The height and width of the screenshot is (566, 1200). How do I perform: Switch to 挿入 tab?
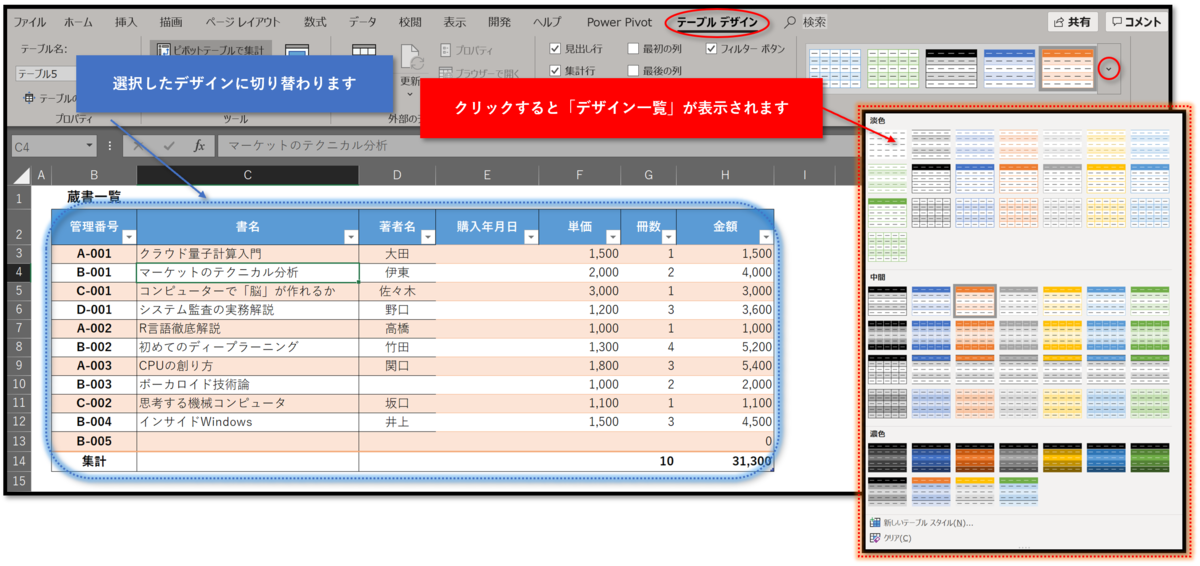pos(126,22)
